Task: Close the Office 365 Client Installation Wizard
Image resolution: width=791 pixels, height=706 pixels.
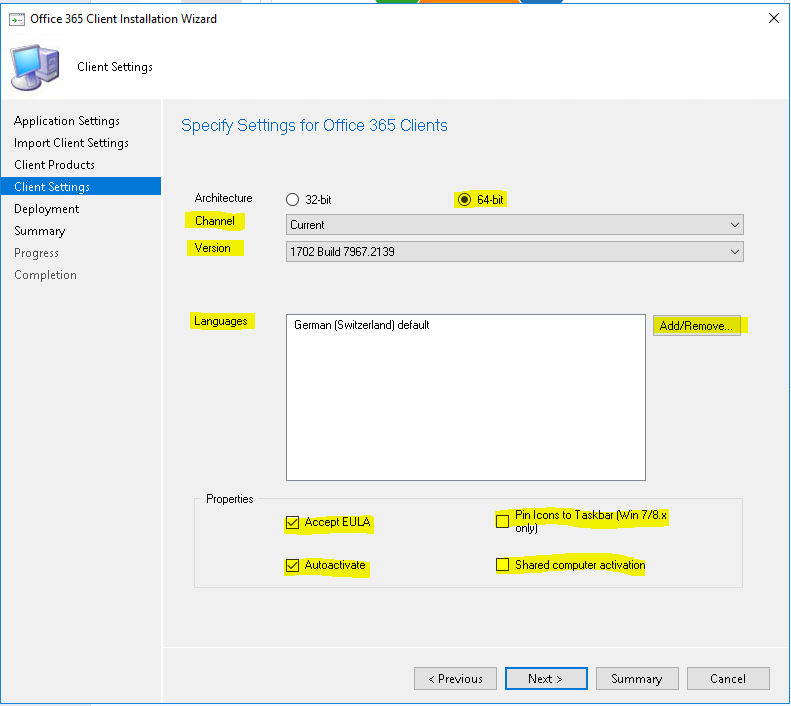Action: 773,19
